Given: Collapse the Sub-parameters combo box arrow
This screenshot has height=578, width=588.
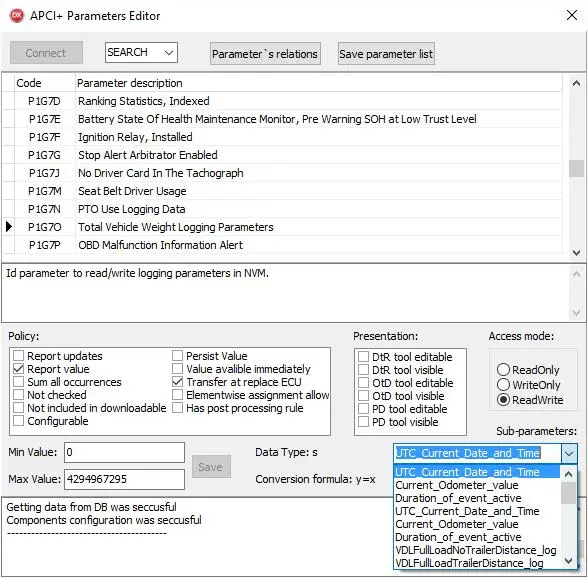Looking at the screenshot, I should click(569, 453).
